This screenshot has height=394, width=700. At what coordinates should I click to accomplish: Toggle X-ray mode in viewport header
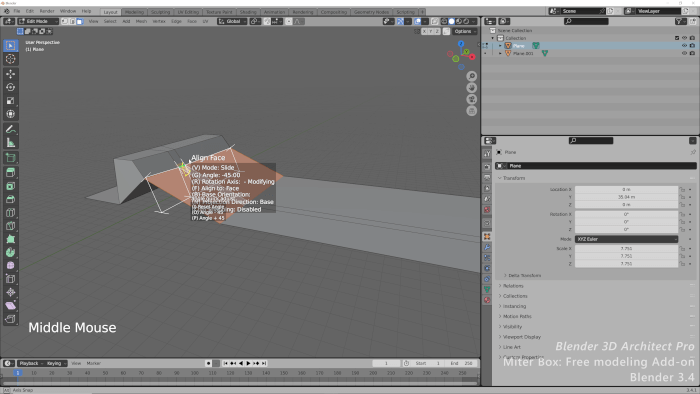(435, 21)
